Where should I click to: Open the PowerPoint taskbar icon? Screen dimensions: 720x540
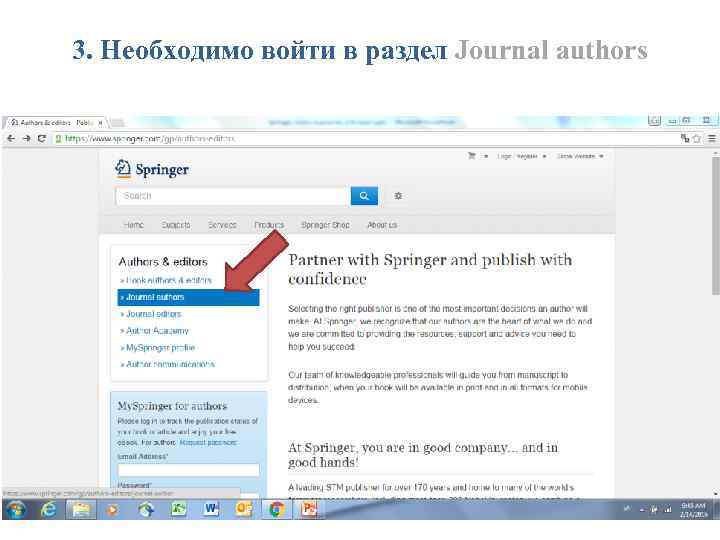click(x=309, y=510)
